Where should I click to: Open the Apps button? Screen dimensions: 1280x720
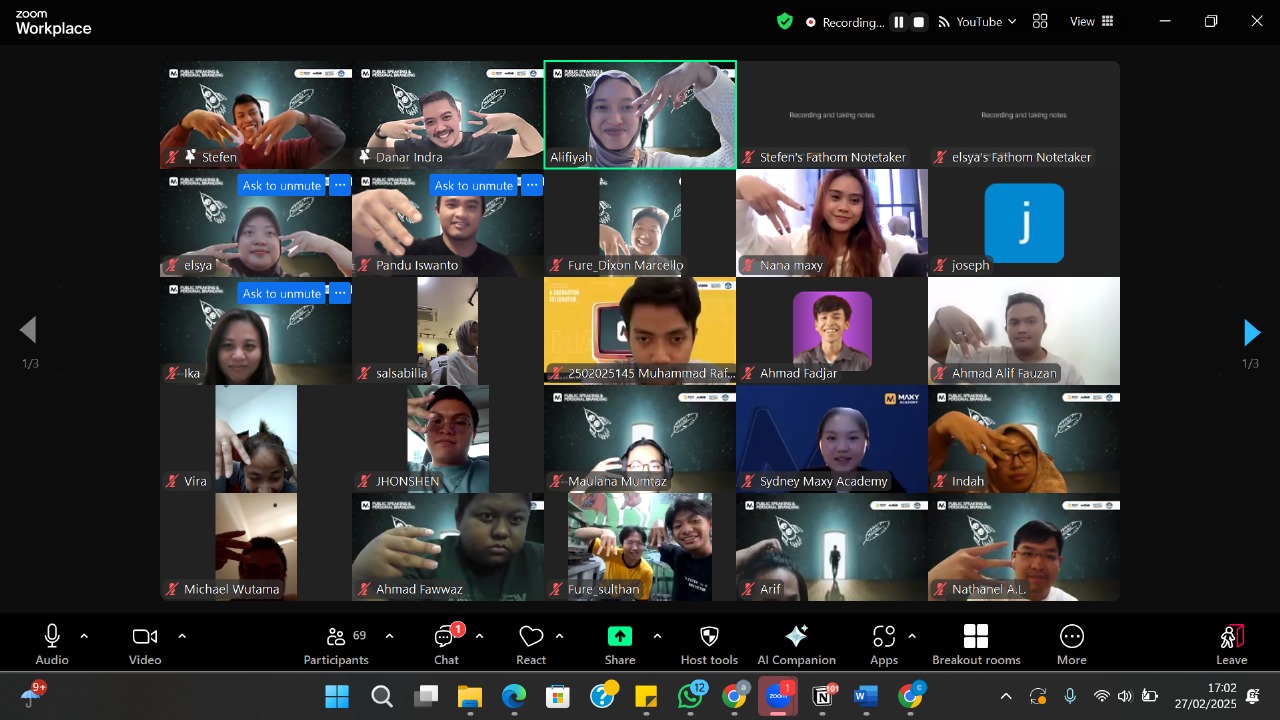pos(884,644)
